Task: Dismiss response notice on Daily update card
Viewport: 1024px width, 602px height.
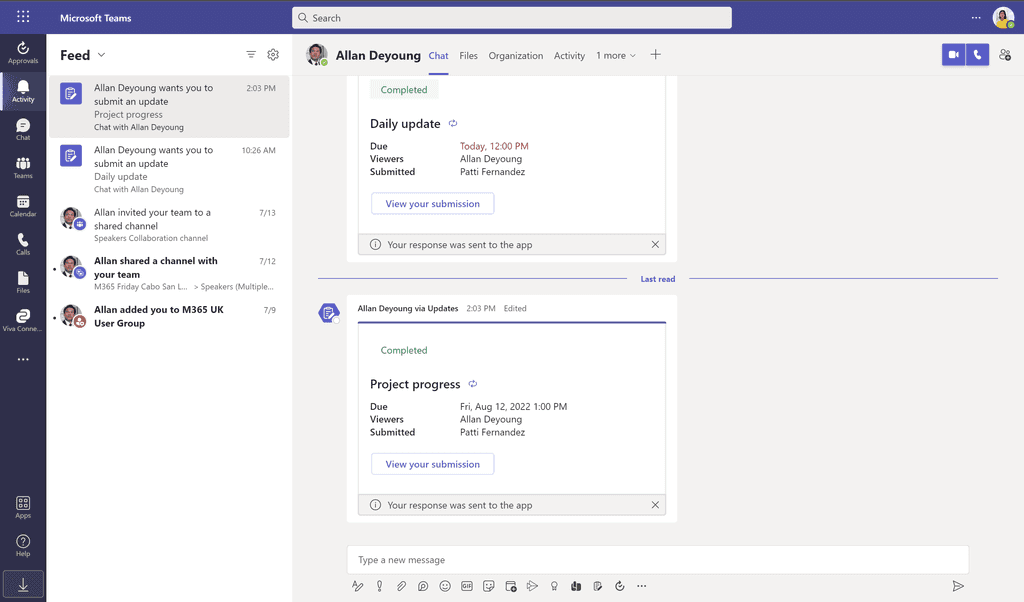Action: (x=655, y=244)
